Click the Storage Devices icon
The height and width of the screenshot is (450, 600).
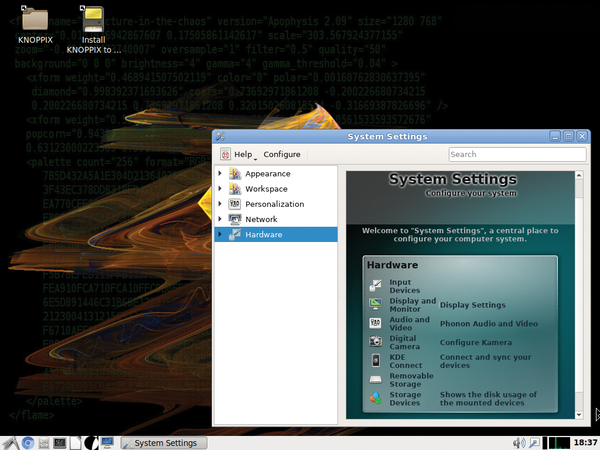(x=375, y=398)
